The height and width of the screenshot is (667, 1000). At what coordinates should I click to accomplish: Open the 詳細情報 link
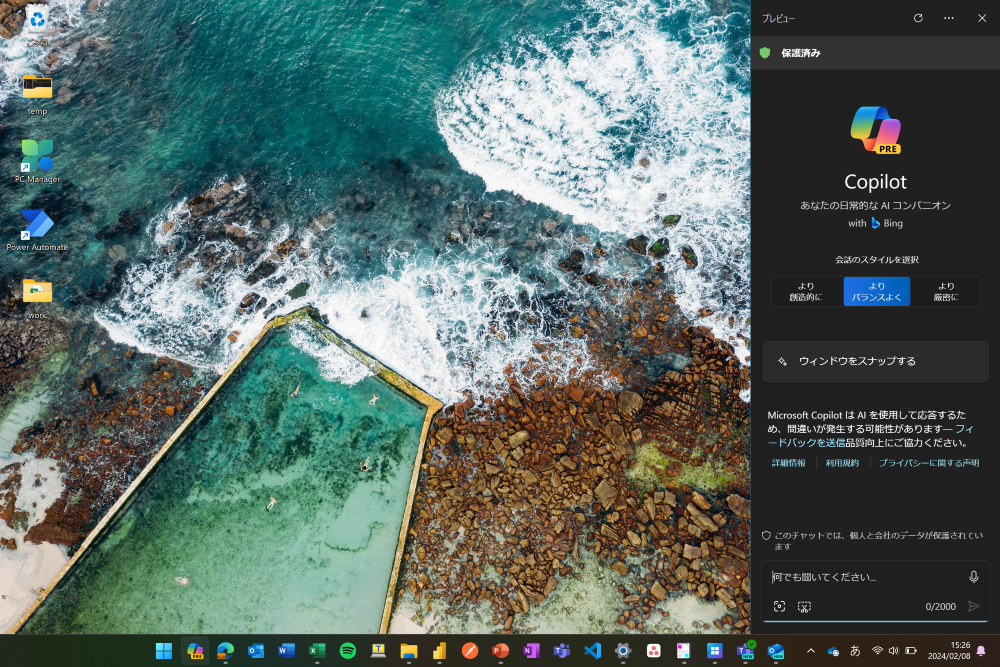[788, 463]
